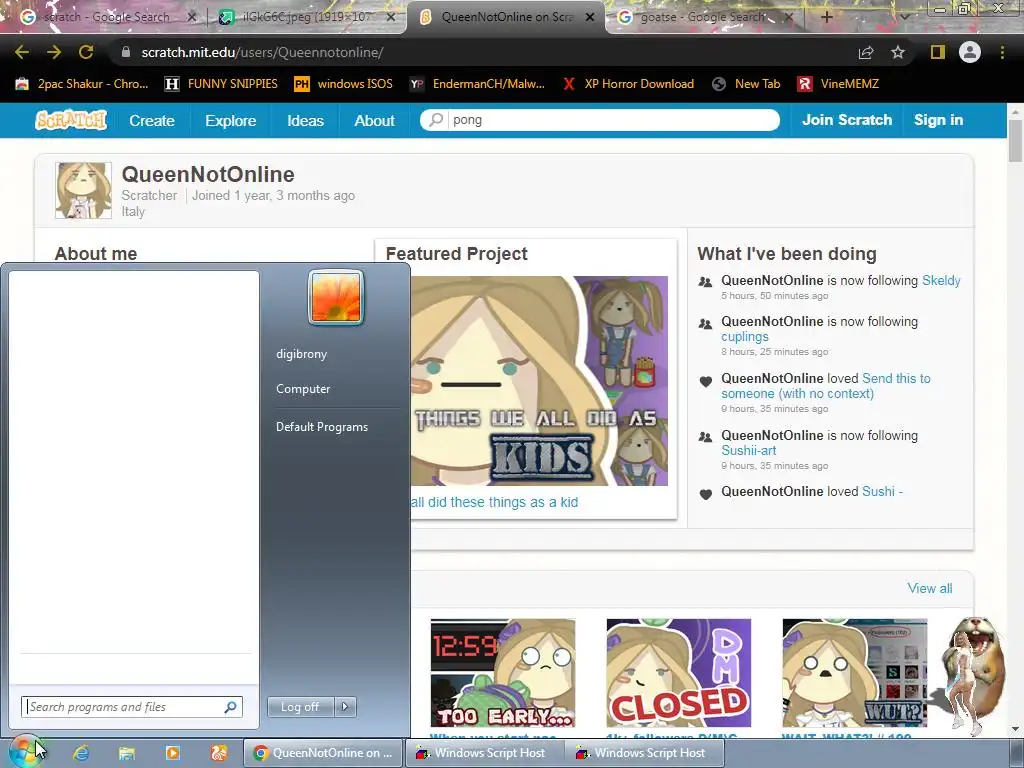
Task: Click the Start menu search magnifier
Action: 231,707
